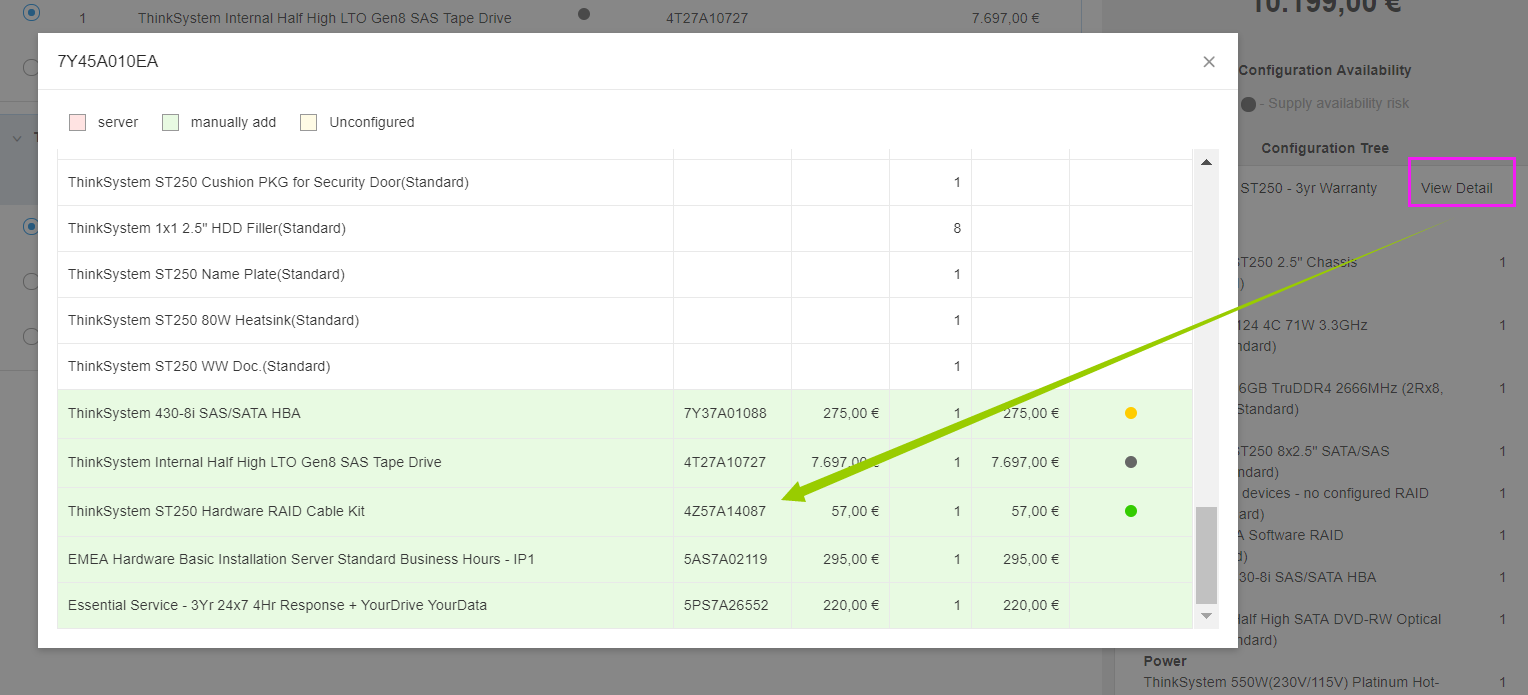This screenshot has width=1528, height=695.
Task: Select the ThinkSystem 1x1 2.5" HDD Filler row name
Action: 207,228
